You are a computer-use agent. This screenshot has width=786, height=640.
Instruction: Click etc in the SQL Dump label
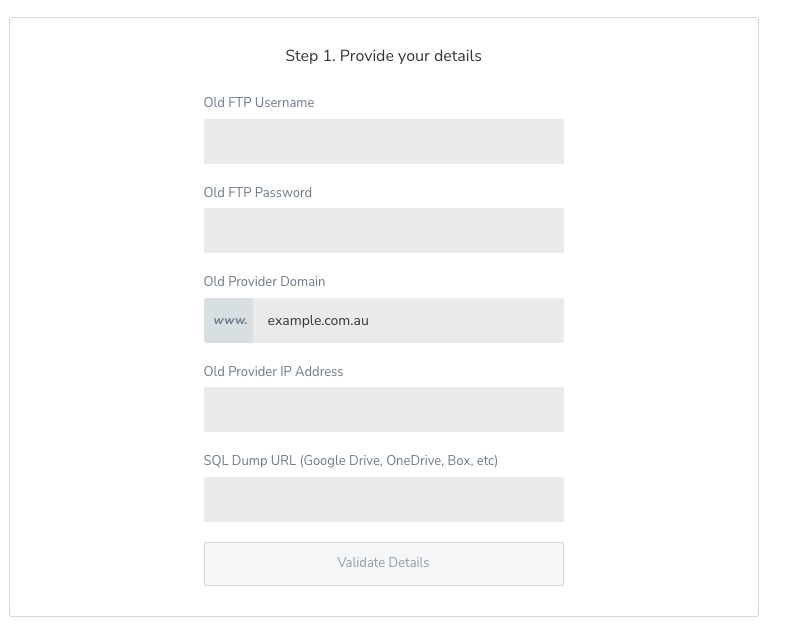tap(485, 461)
